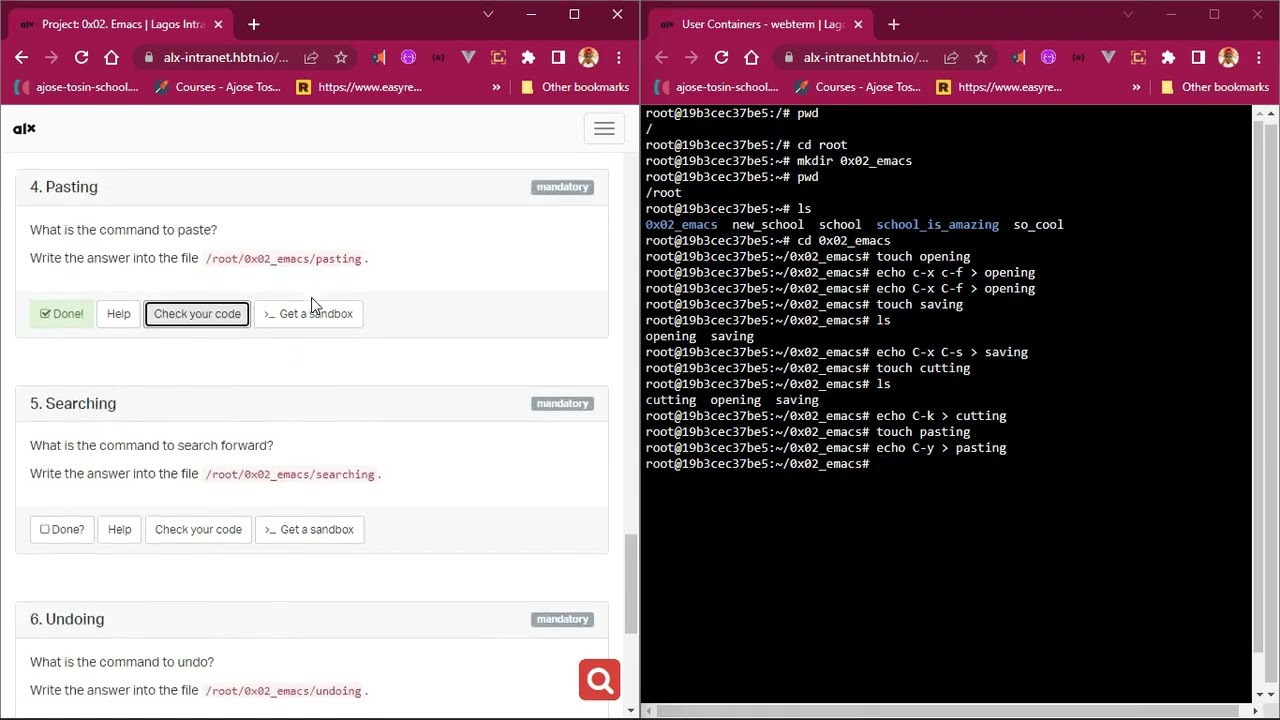Click 'echo C-y > pasting' terminal line

941,448
